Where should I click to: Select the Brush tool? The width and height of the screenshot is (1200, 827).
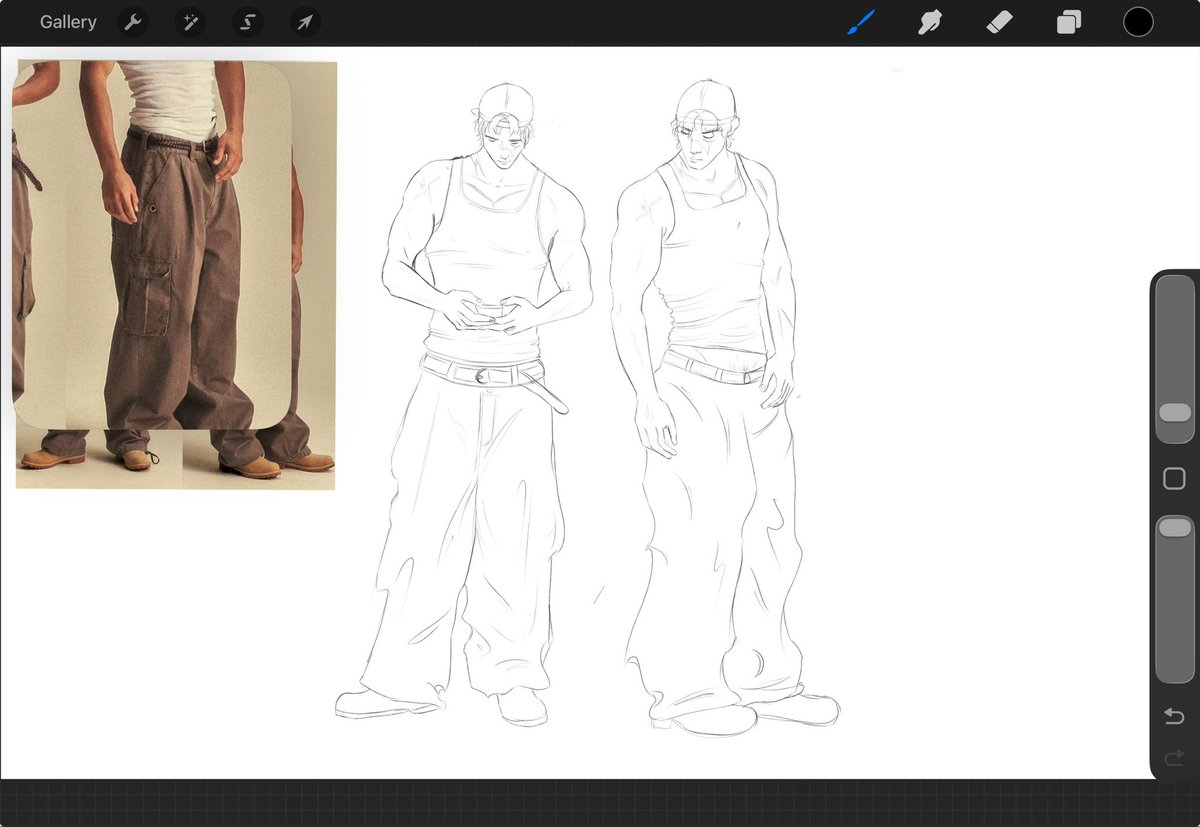point(861,22)
